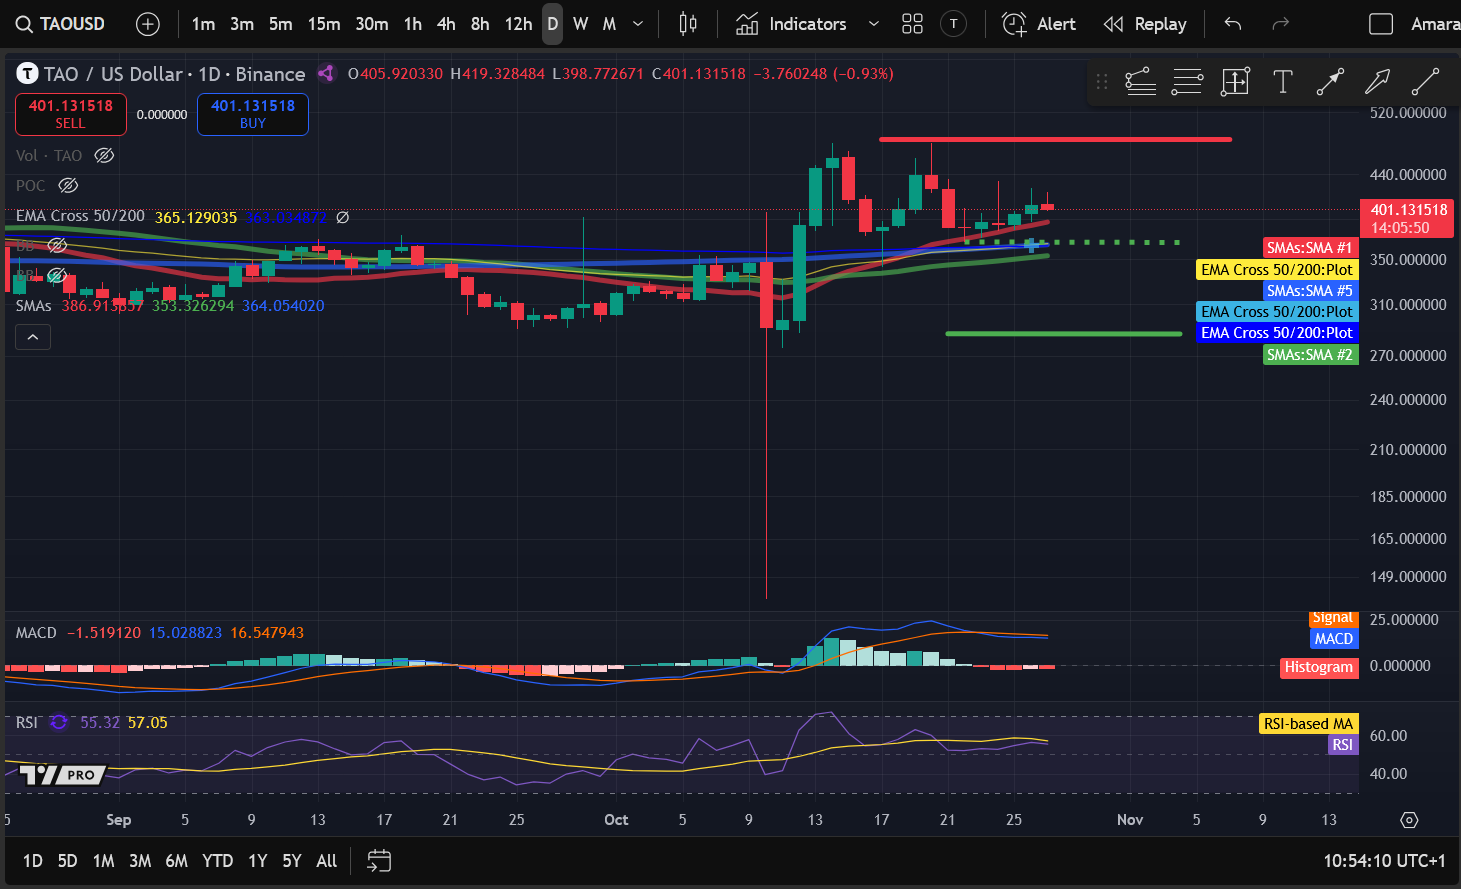Unhide the POC indicator
The width and height of the screenshot is (1461, 889).
pos(68,185)
